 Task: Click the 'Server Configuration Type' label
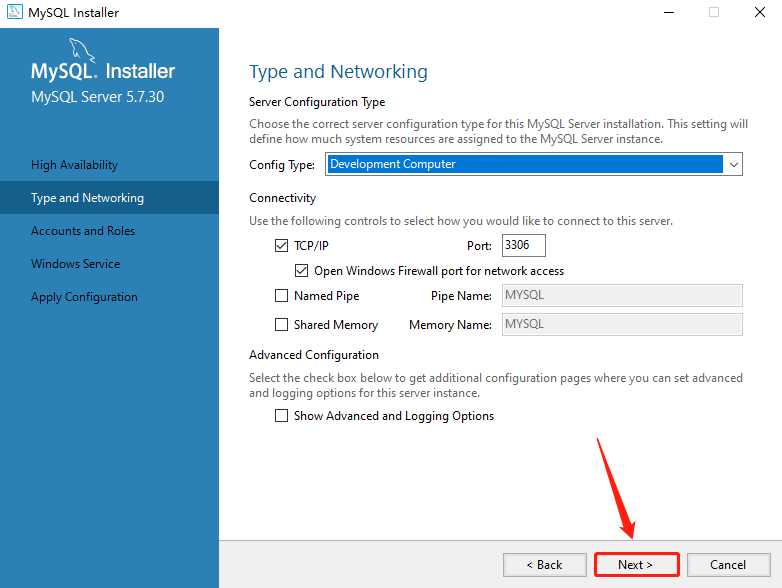[x=317, y=102]
